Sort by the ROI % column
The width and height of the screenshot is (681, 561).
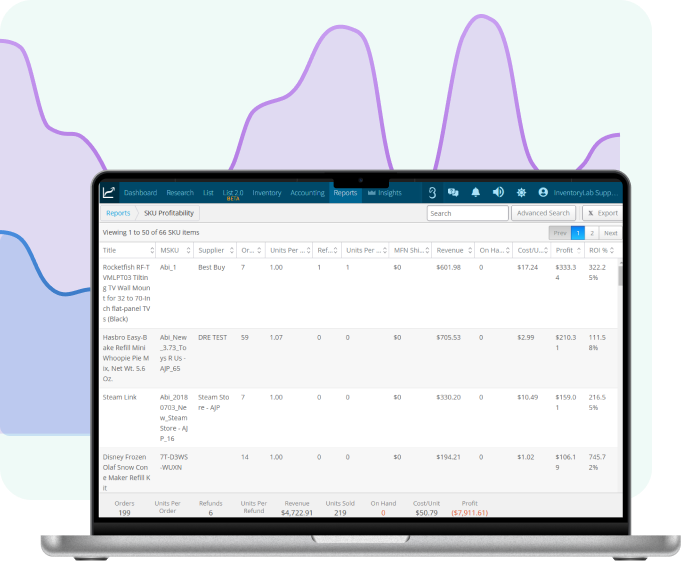[x=601, y=251]
